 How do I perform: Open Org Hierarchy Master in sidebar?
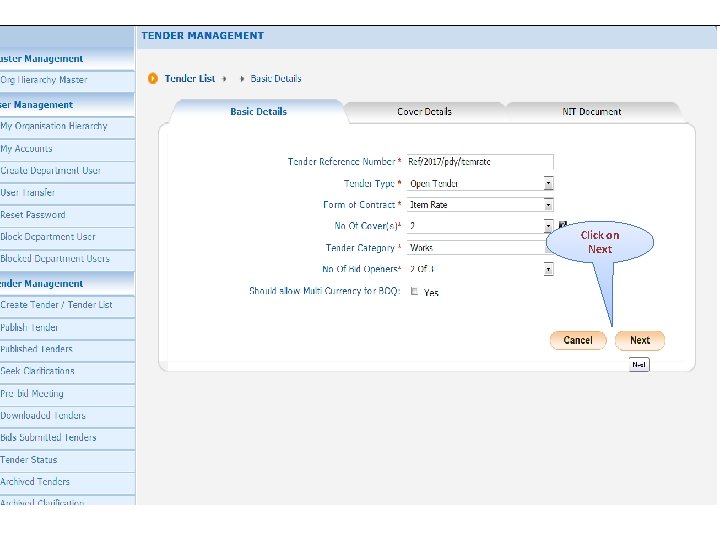pos(67,80)
